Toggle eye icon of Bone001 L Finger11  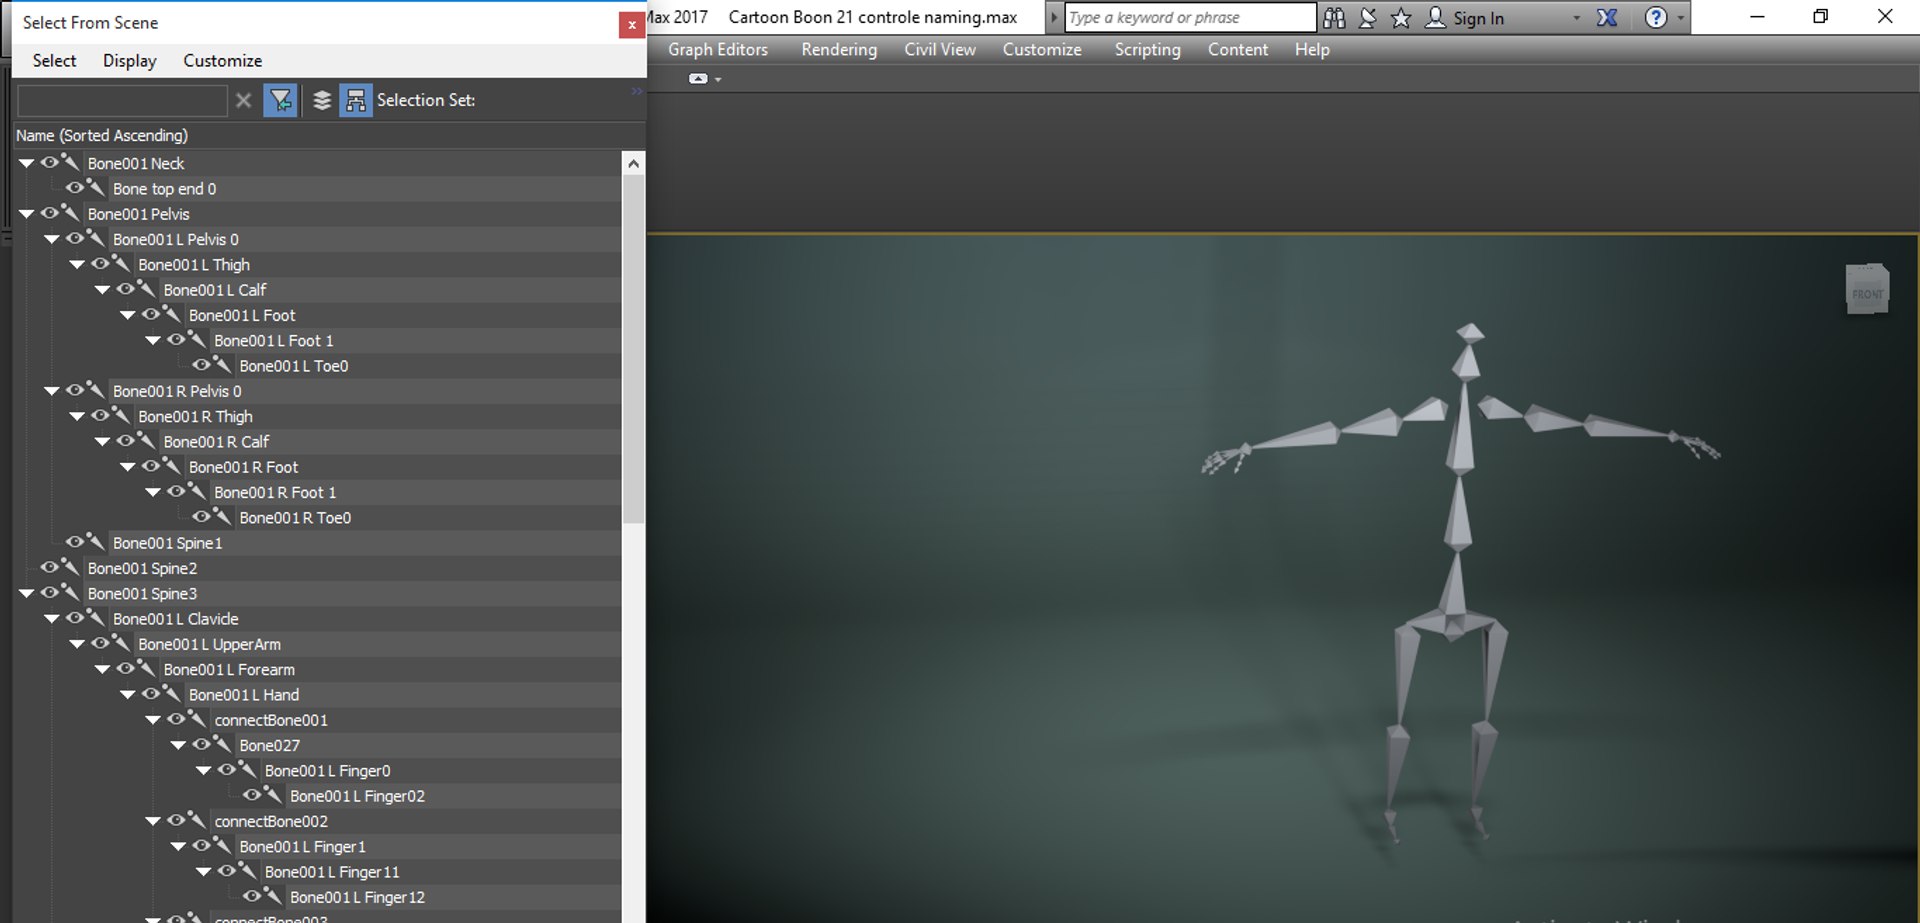(226, 871)
